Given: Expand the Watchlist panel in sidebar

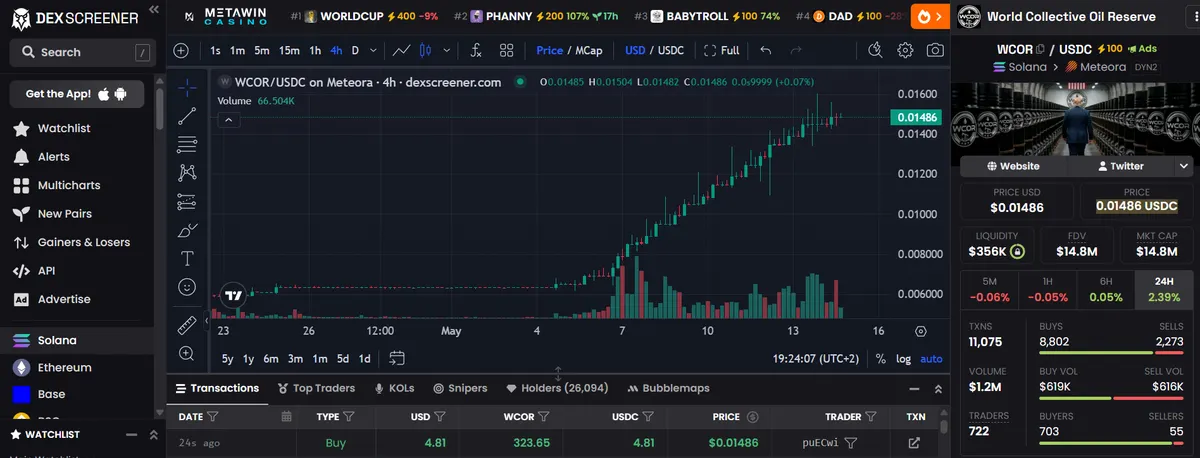Looking at the screenshot, I should 153,434.
